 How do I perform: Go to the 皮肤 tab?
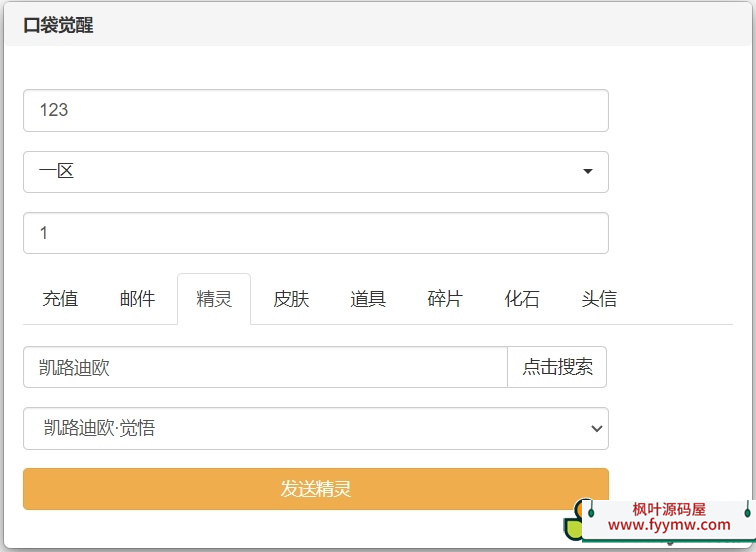tap(291, 299)
